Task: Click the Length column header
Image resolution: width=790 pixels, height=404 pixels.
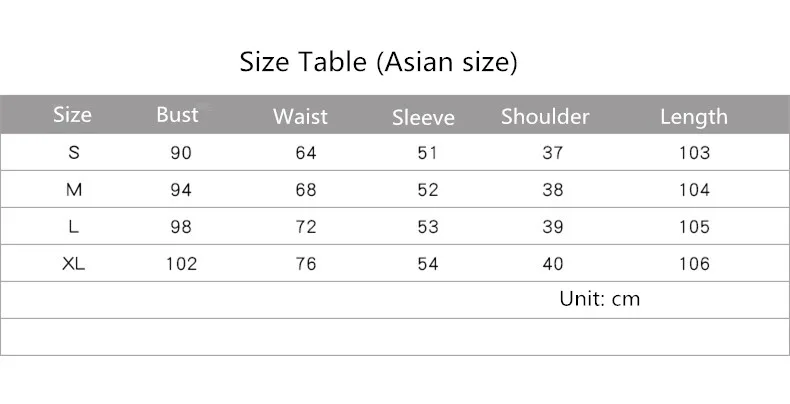Action: click(694, 117)
